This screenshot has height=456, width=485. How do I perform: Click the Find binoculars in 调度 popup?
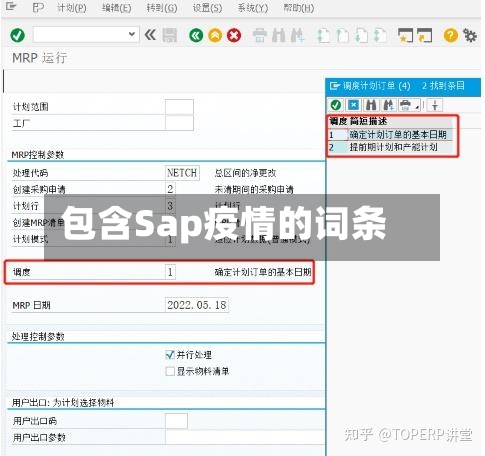(x=371, y=105)
